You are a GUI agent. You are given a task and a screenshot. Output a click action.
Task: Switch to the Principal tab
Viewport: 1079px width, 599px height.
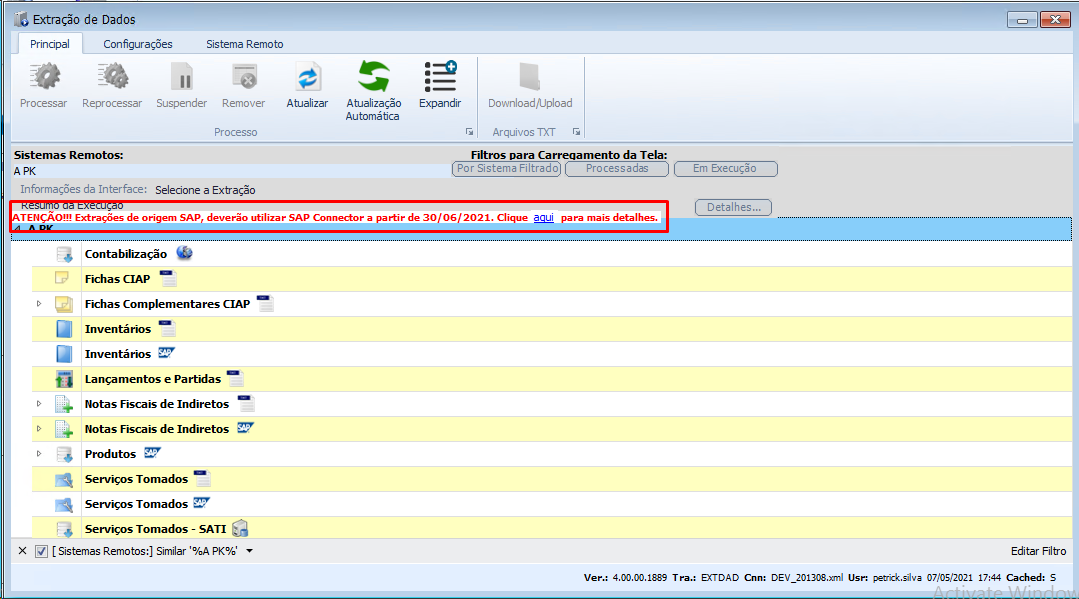(x=50, y=44)
